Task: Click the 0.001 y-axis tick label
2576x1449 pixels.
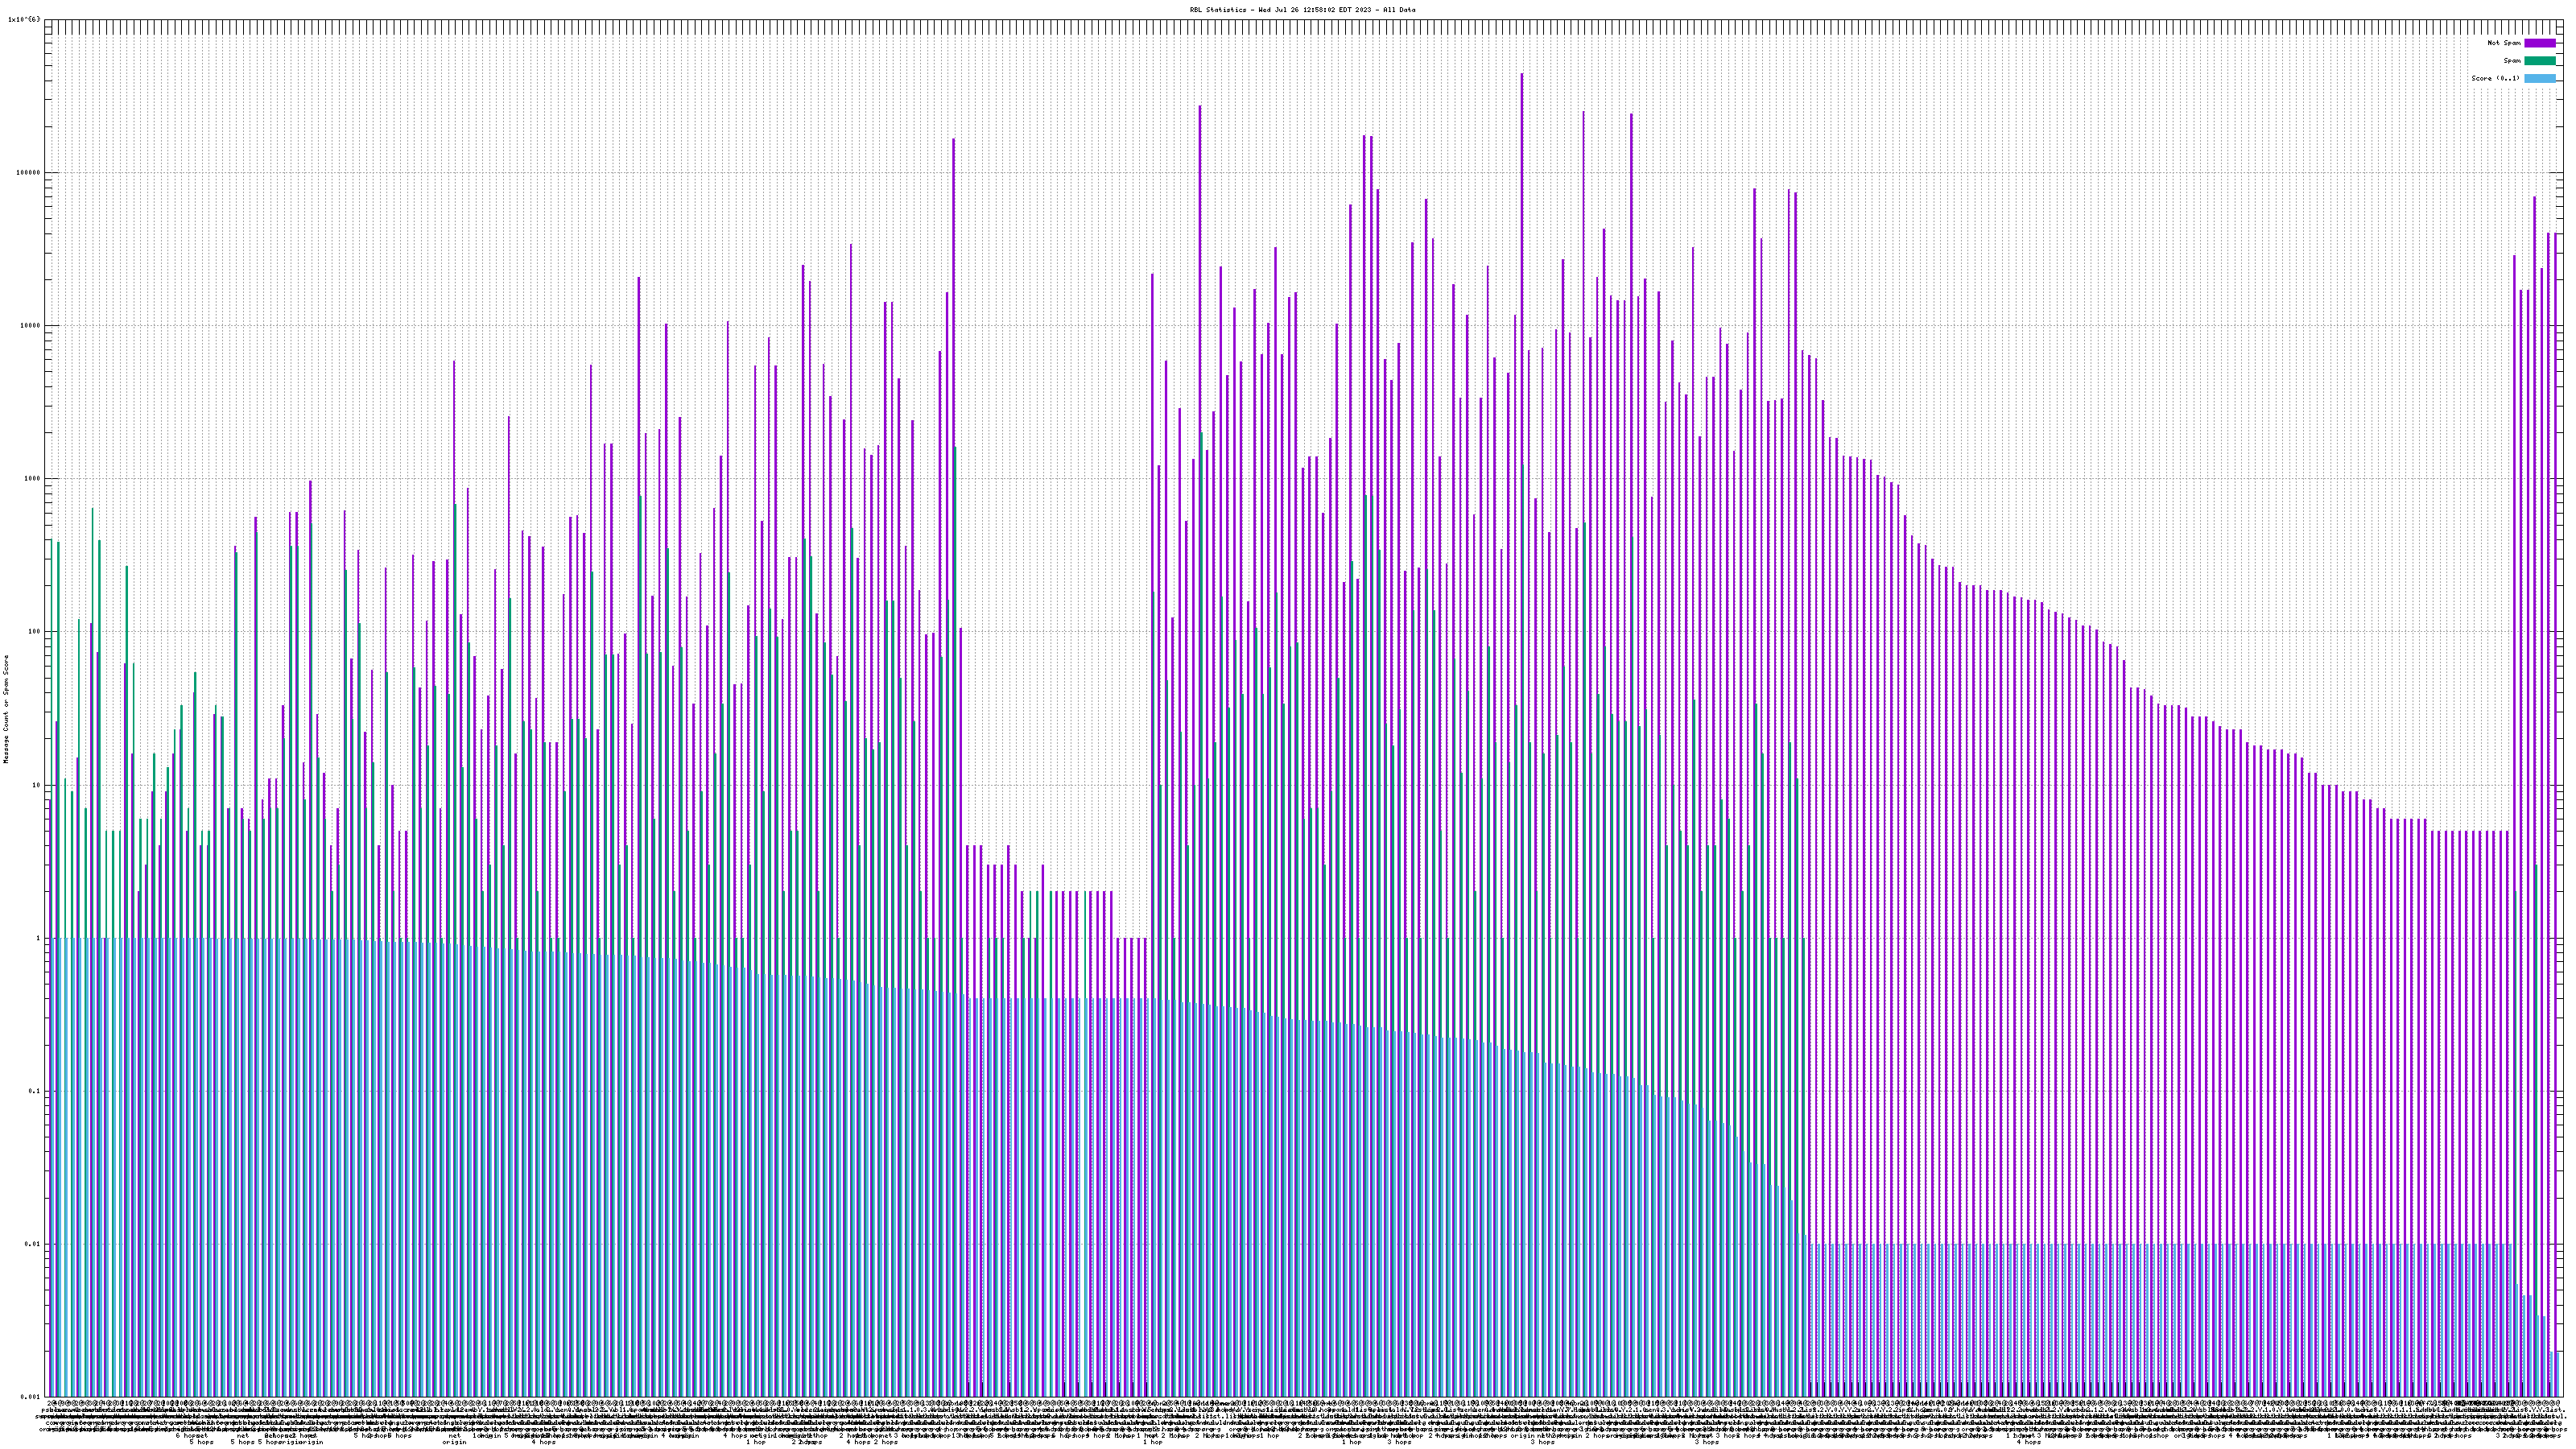Action: click(x=31, y=1397)
